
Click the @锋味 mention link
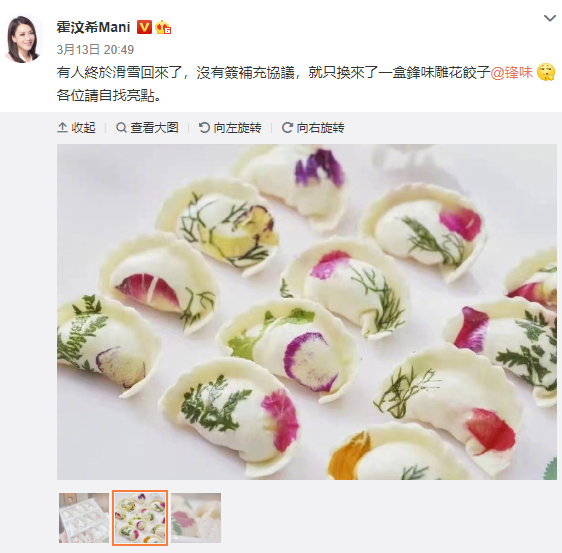click(511, 73)
